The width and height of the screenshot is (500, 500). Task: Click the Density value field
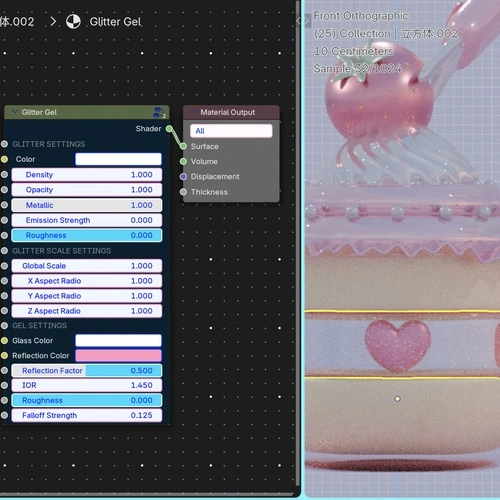tap(87, 175)
